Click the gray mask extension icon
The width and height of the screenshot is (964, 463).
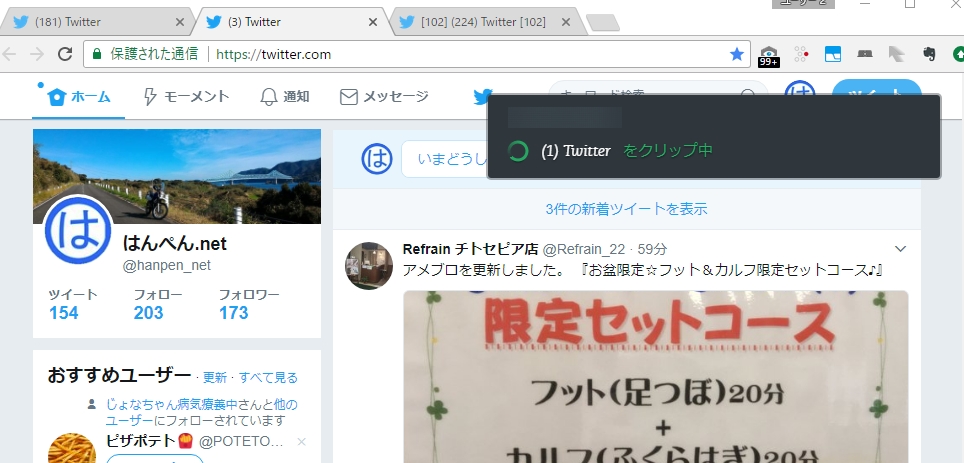[x=864, y=54]
